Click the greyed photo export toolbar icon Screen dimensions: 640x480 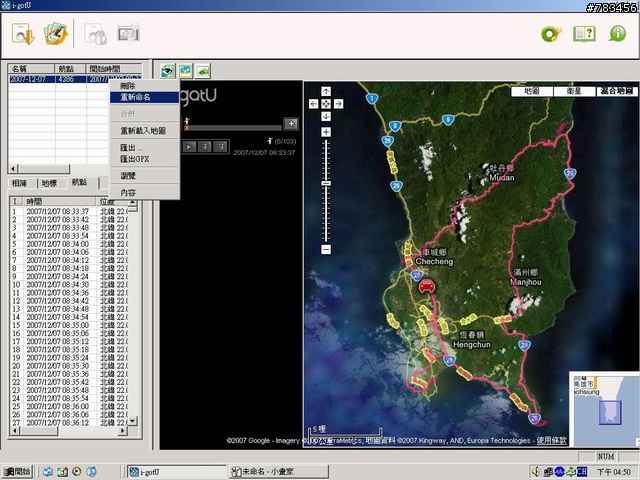(129, 33)
